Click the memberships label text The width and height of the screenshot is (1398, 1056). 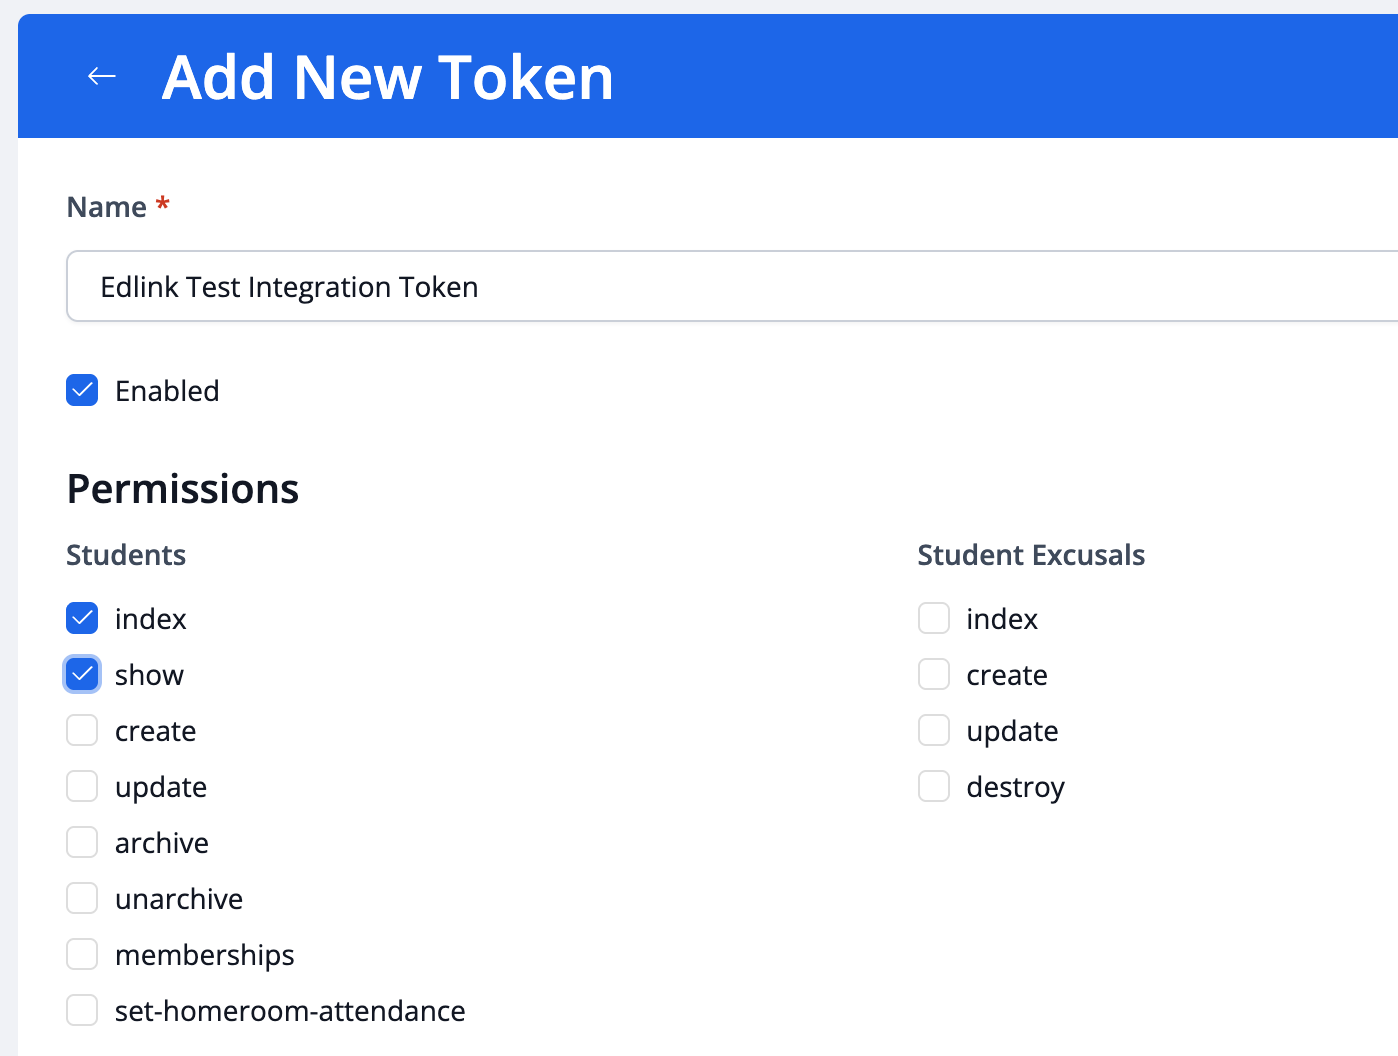pos(204,955)
